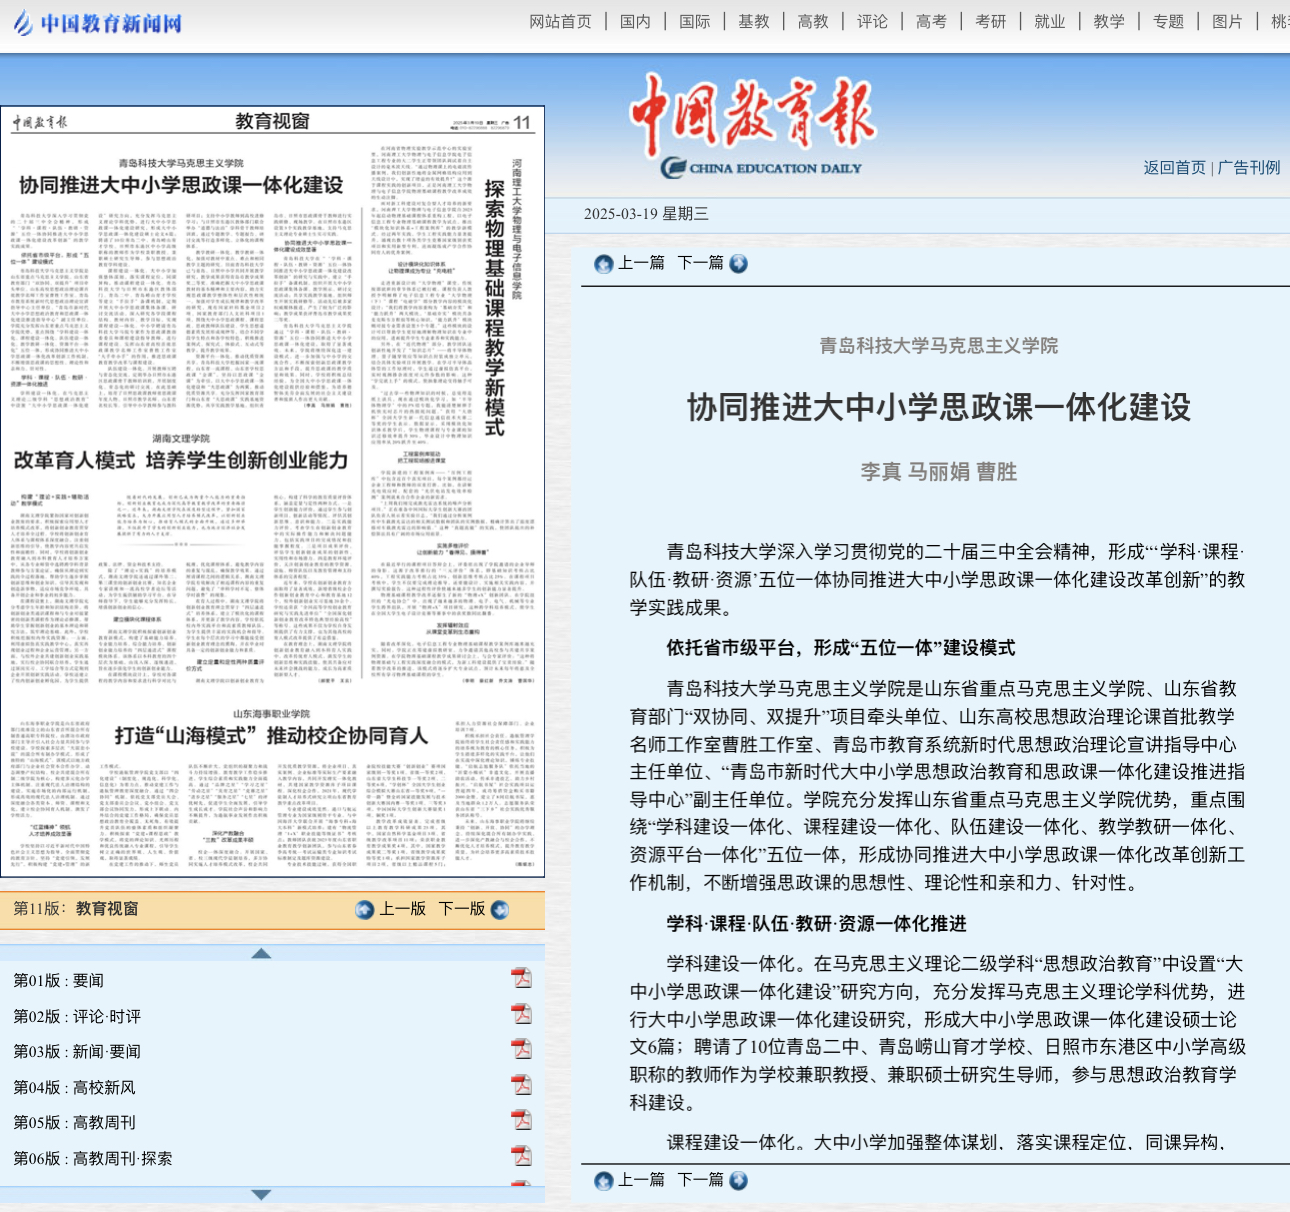Click next-page arrow icon beside 下一版

point(500,910)
